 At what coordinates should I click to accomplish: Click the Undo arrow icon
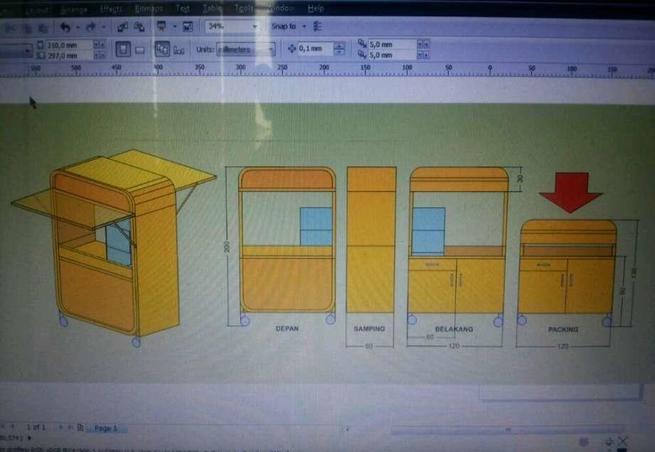click(x=64, y=26)
